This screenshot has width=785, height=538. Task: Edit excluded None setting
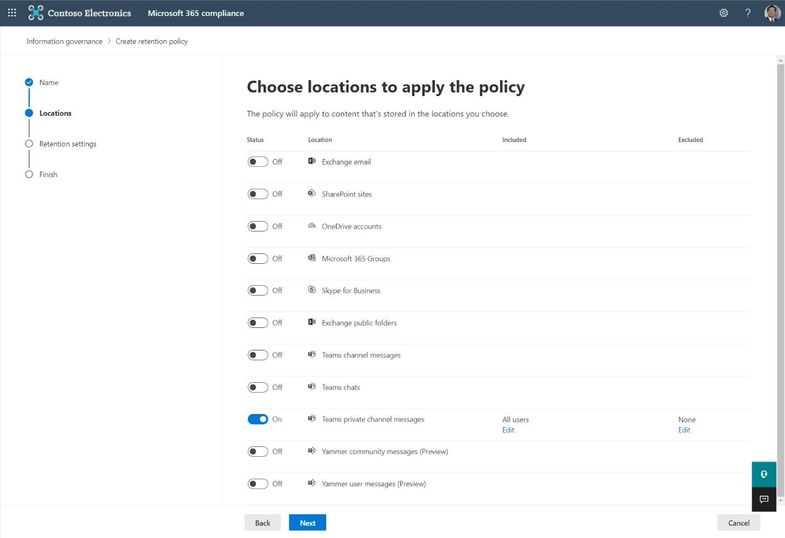[x=684, y=430]
